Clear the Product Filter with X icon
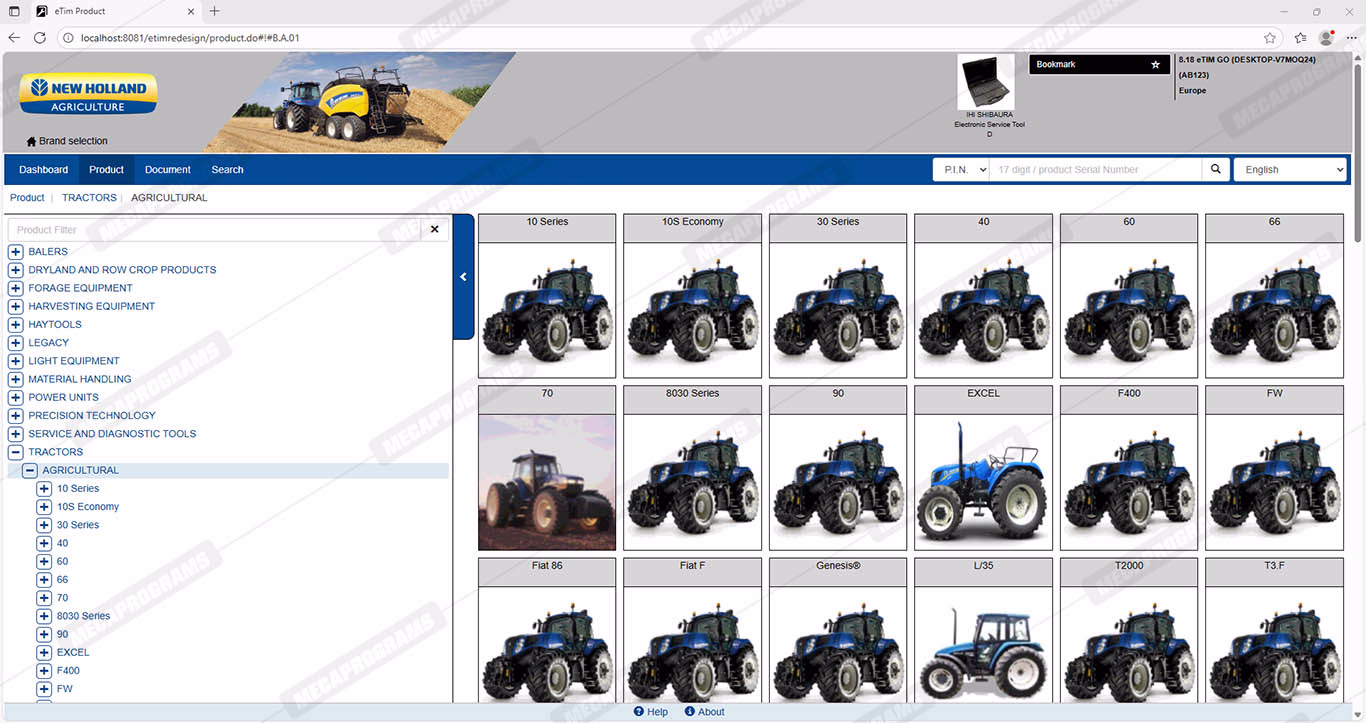 point(434,230)
